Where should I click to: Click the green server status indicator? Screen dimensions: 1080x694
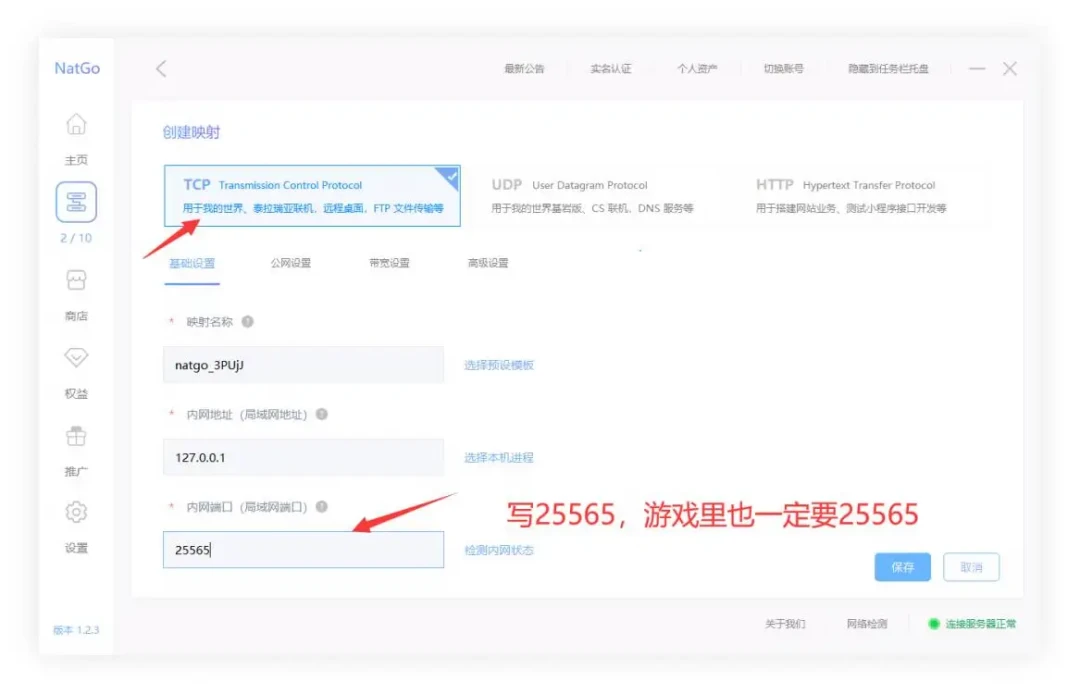933,624
